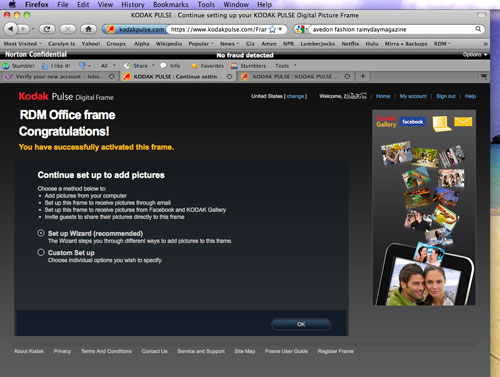Open the Kodak Gallery icon
Viewport: 500px width, 377px height.
(x=386, y=122)
